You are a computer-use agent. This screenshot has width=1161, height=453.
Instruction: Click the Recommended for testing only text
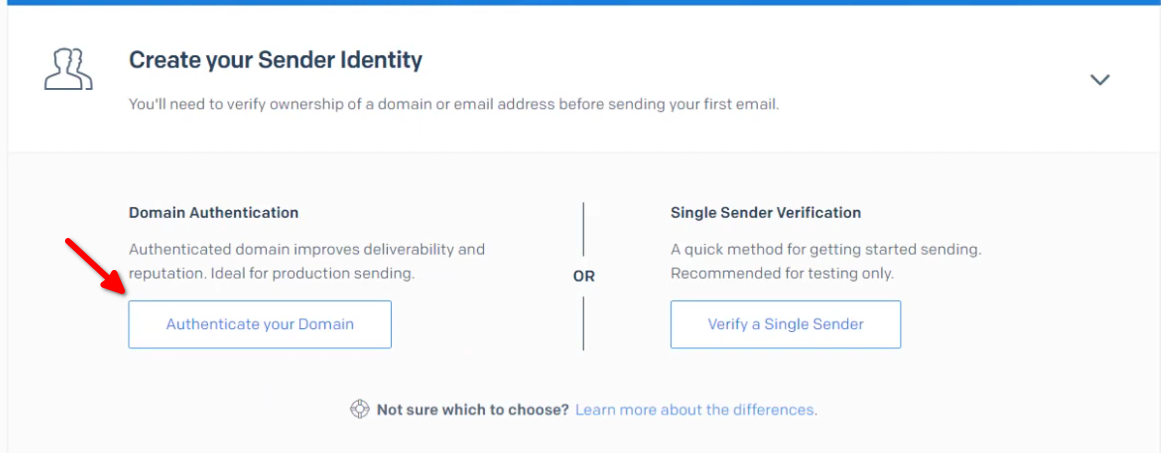pos(782,274)
